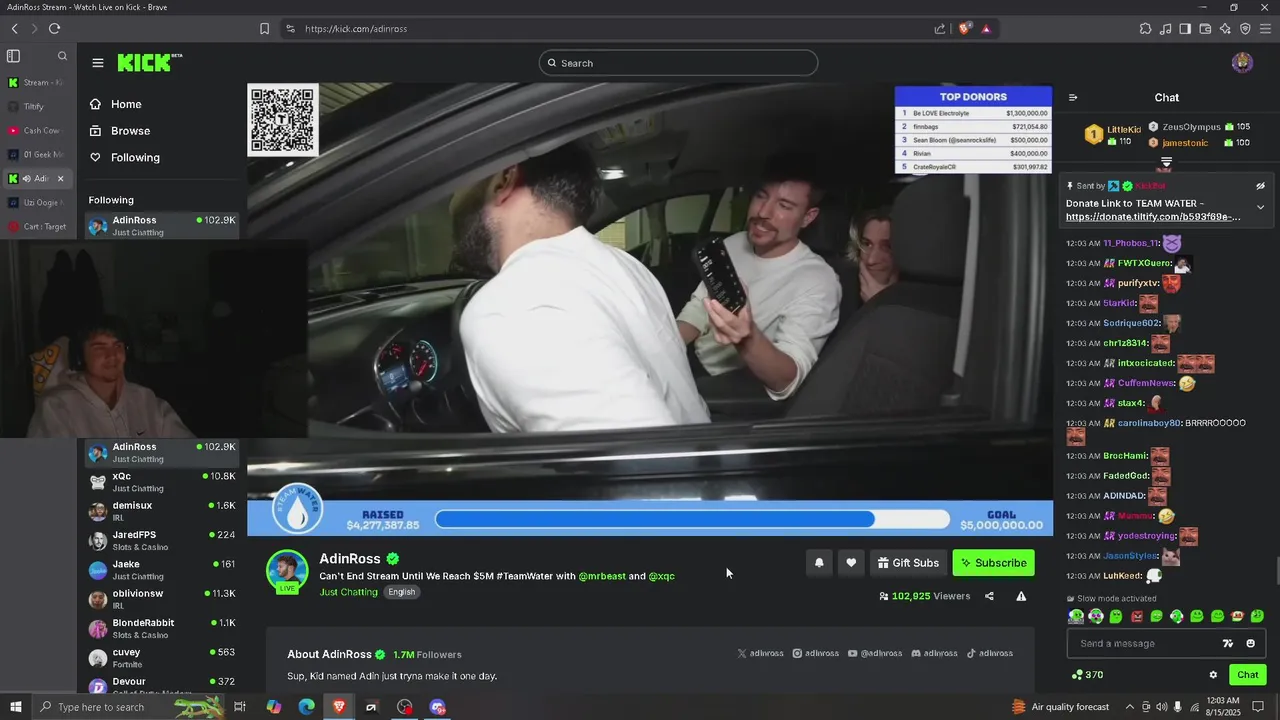This screenshot has width=1280, height=720.
Task: Click the Brave Rewards triangle icon
Action: (x=986, y=29)
